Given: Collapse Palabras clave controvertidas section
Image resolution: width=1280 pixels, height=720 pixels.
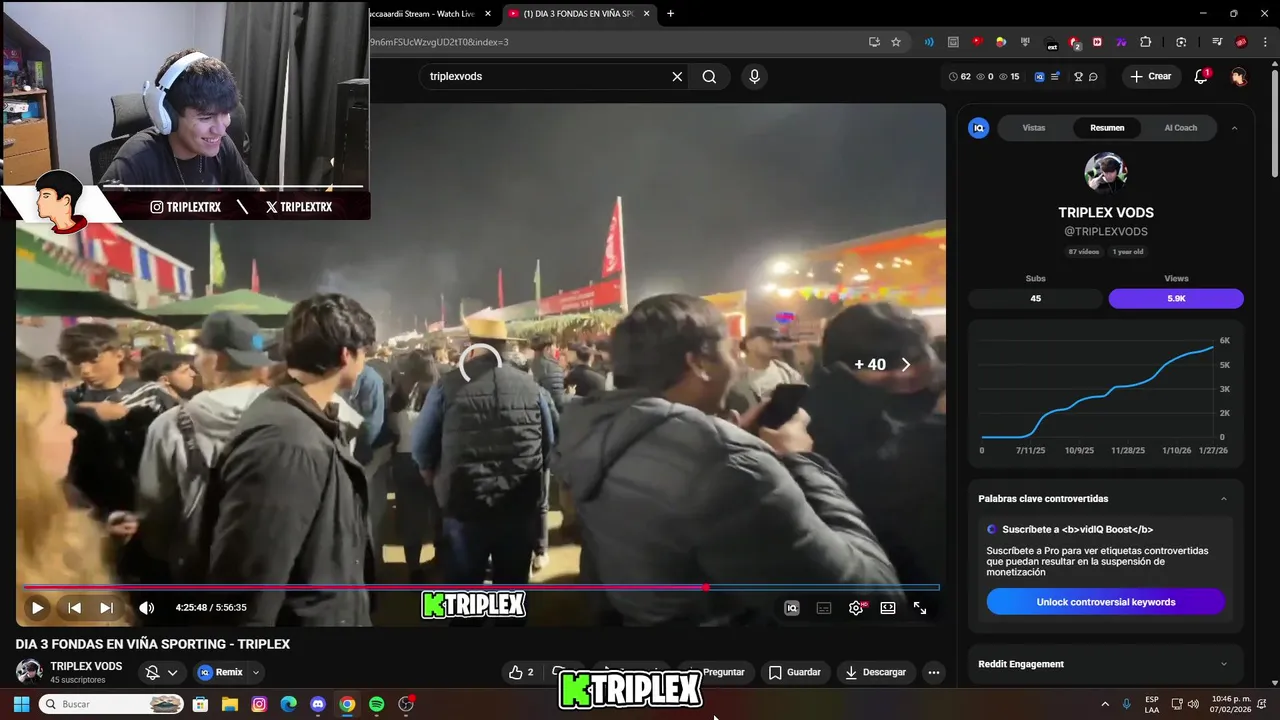Looking at the screenshot, I should [x=1224, y=499].
